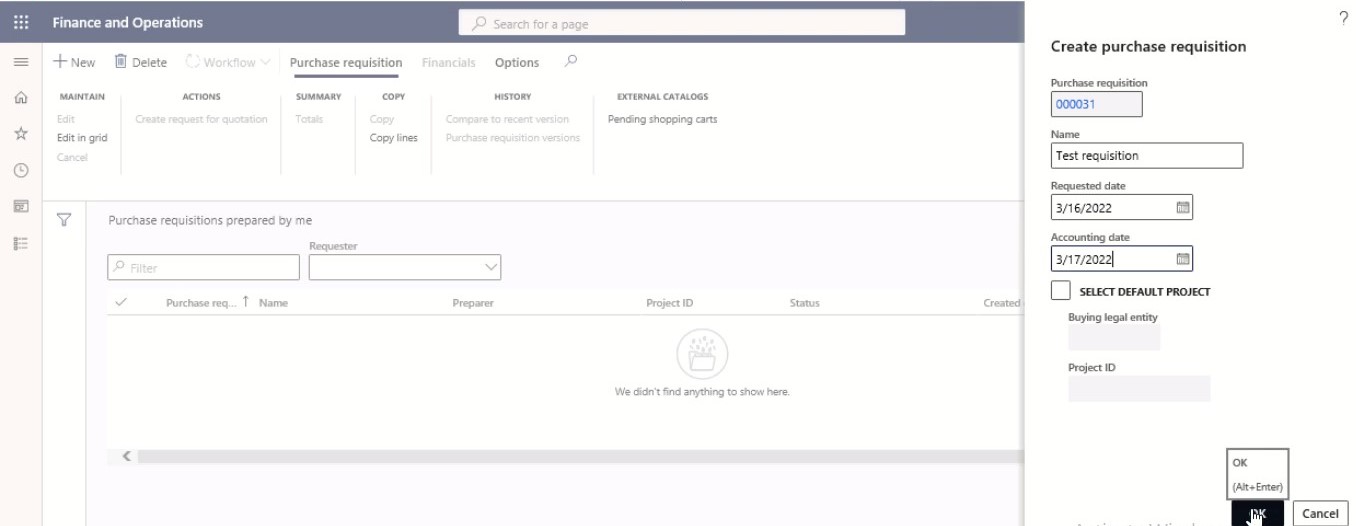
Task: Open Workspaces icon in sidebar
Action: tap(20, 206)
